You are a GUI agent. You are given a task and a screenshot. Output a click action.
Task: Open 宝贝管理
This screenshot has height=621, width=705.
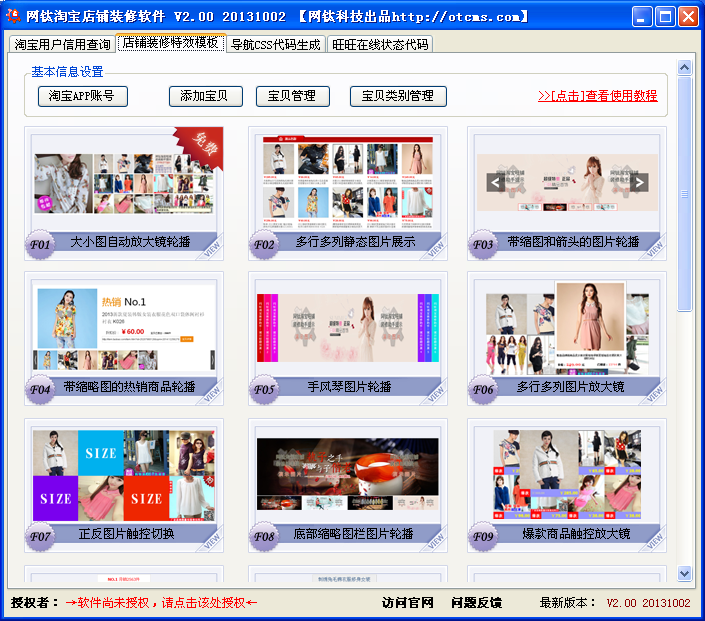pos(293,96)
